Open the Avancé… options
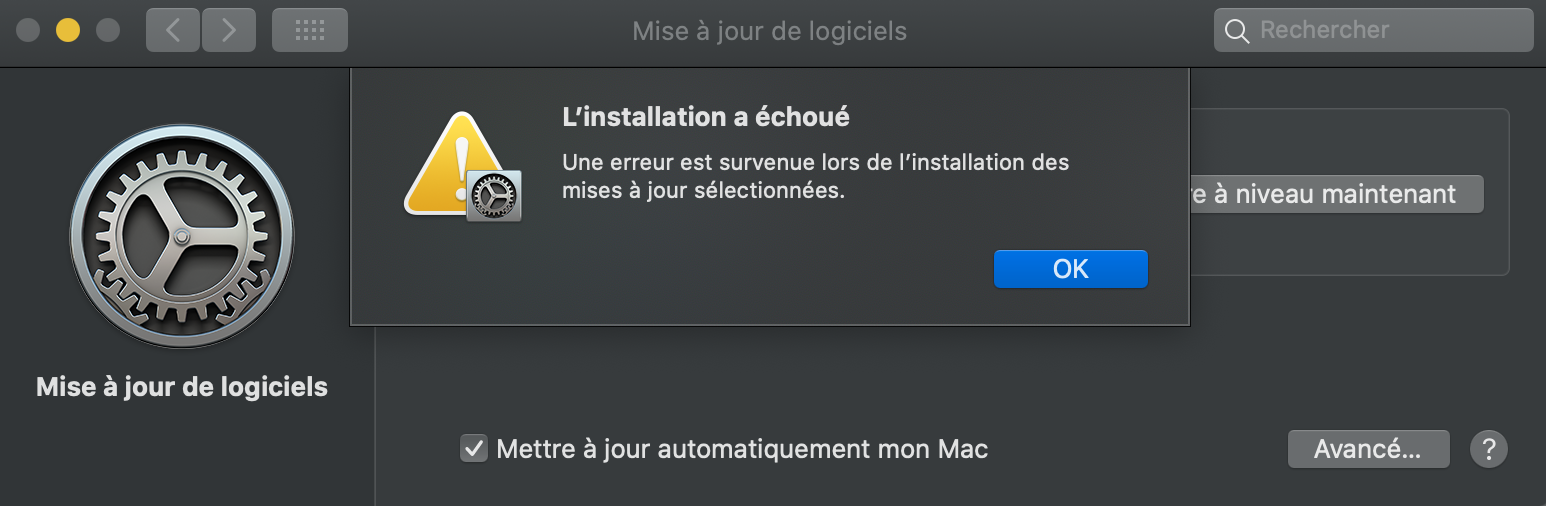1546x506 pixels. tap(1367, 449)
